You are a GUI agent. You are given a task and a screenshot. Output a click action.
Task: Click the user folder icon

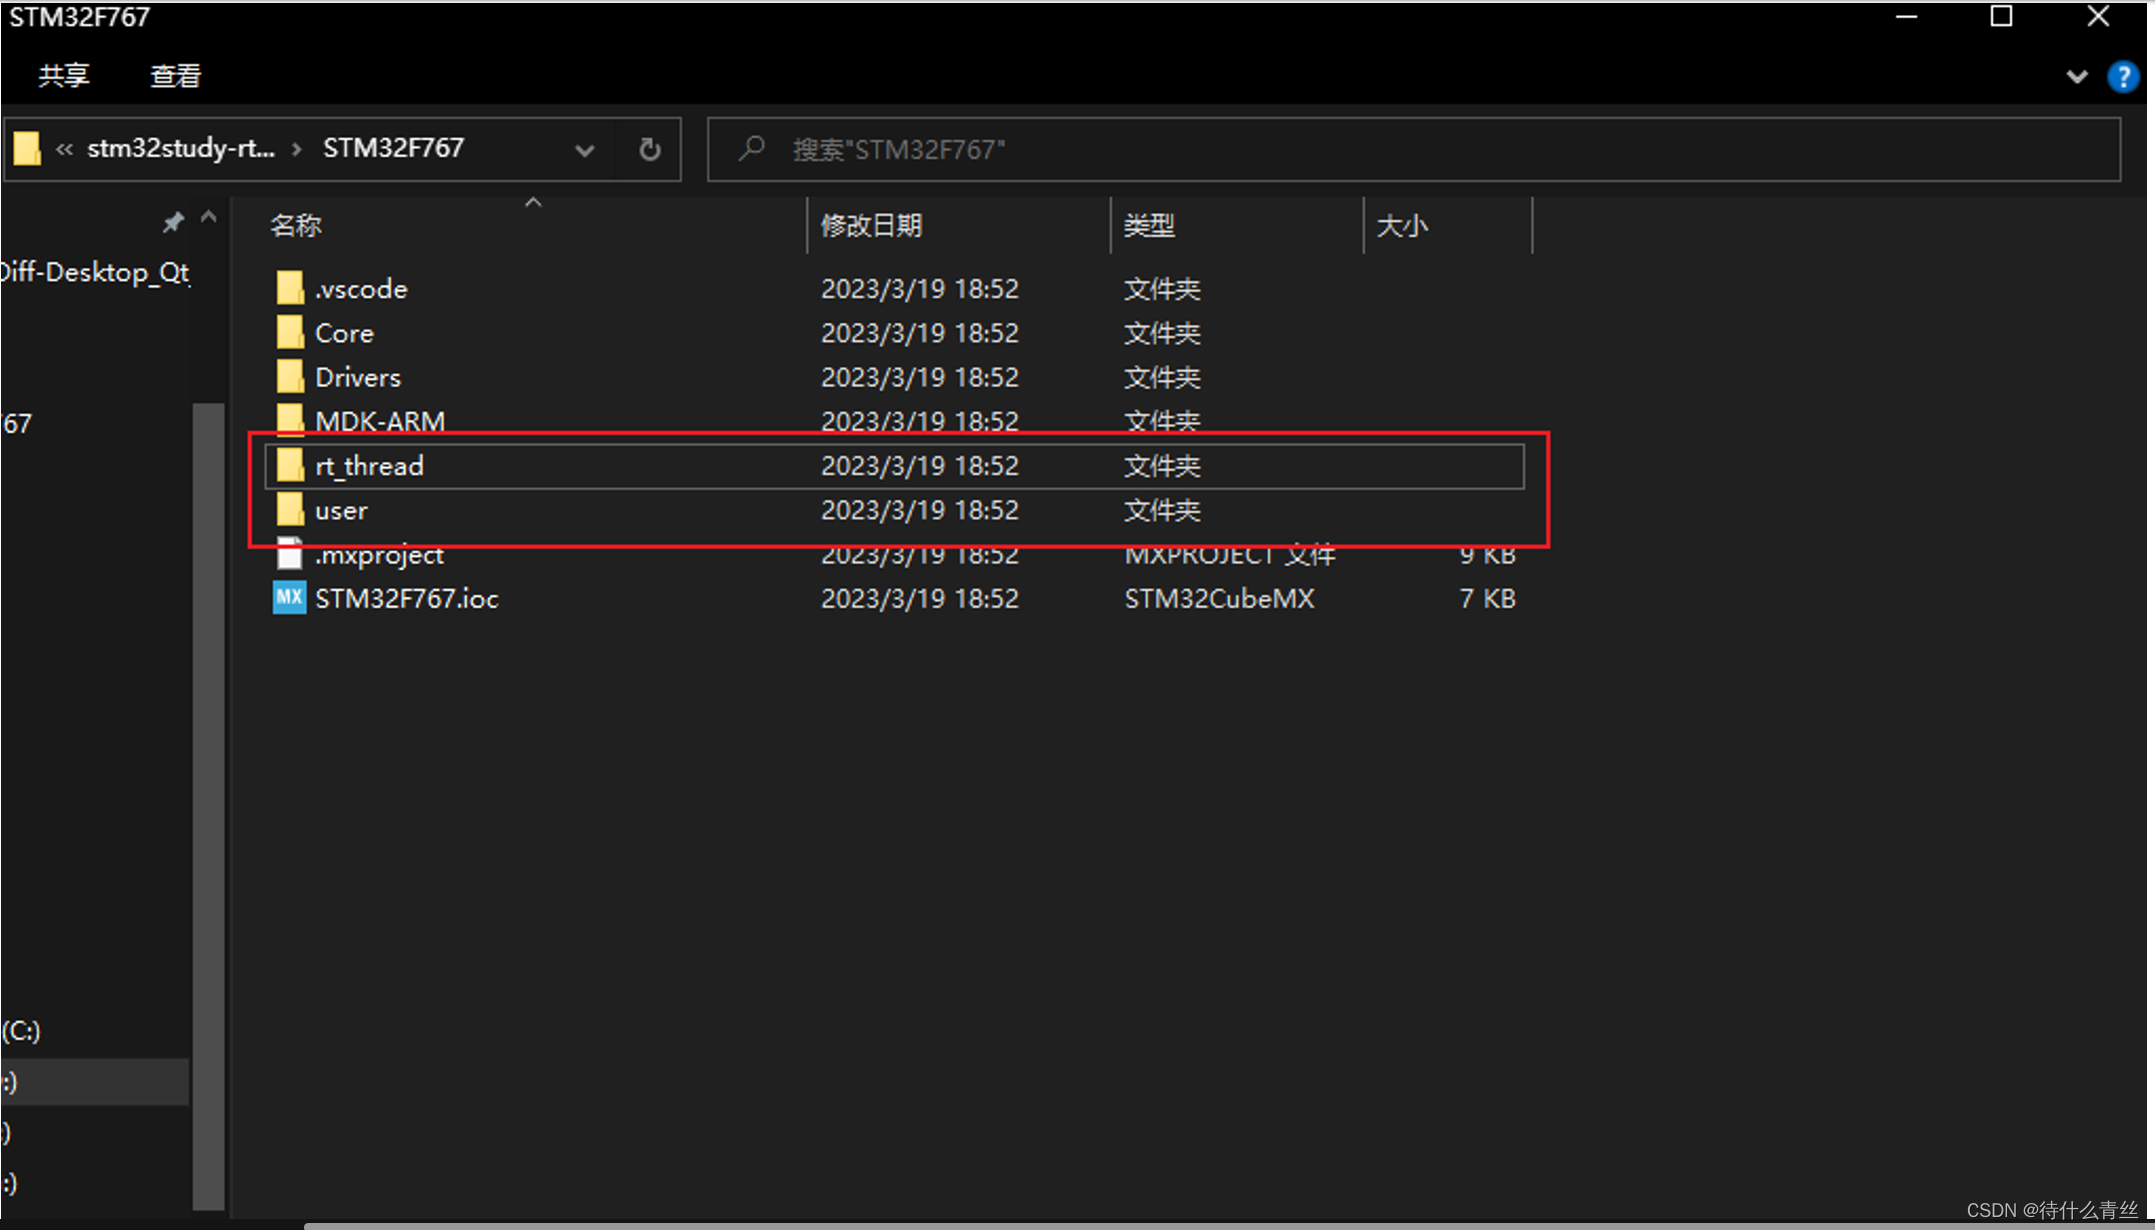[289, 509]
